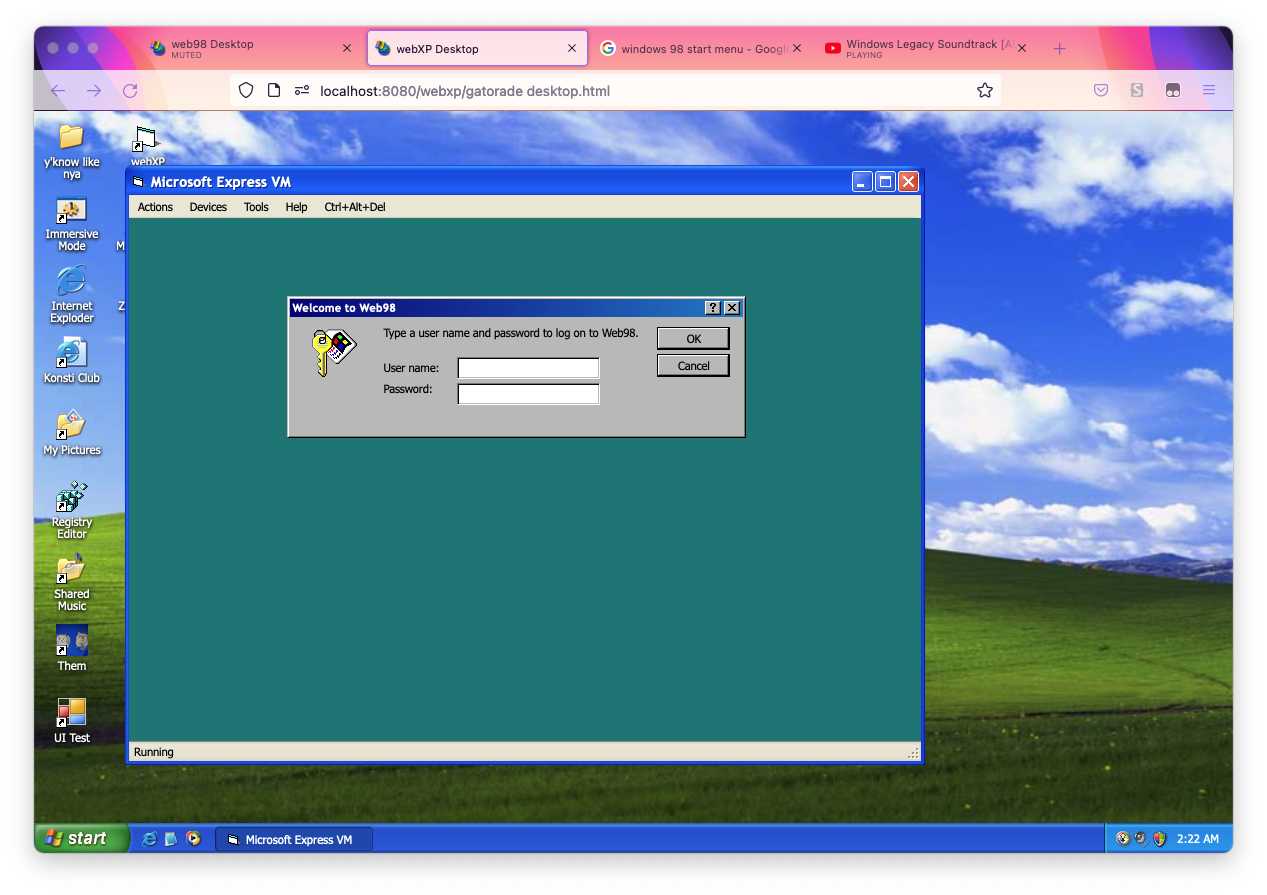1267x895 pixels.
Task: Click the Password input field
Action: point(528,394)
